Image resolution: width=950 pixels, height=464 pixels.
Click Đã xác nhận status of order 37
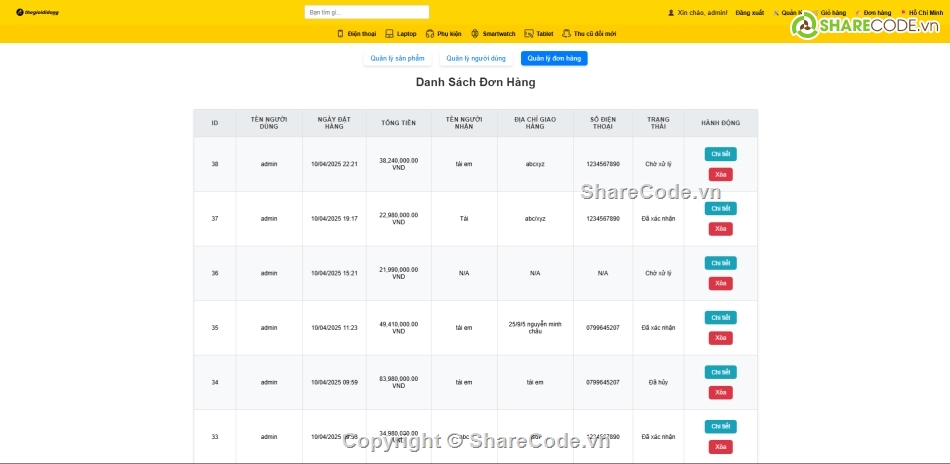coord(658,219)
